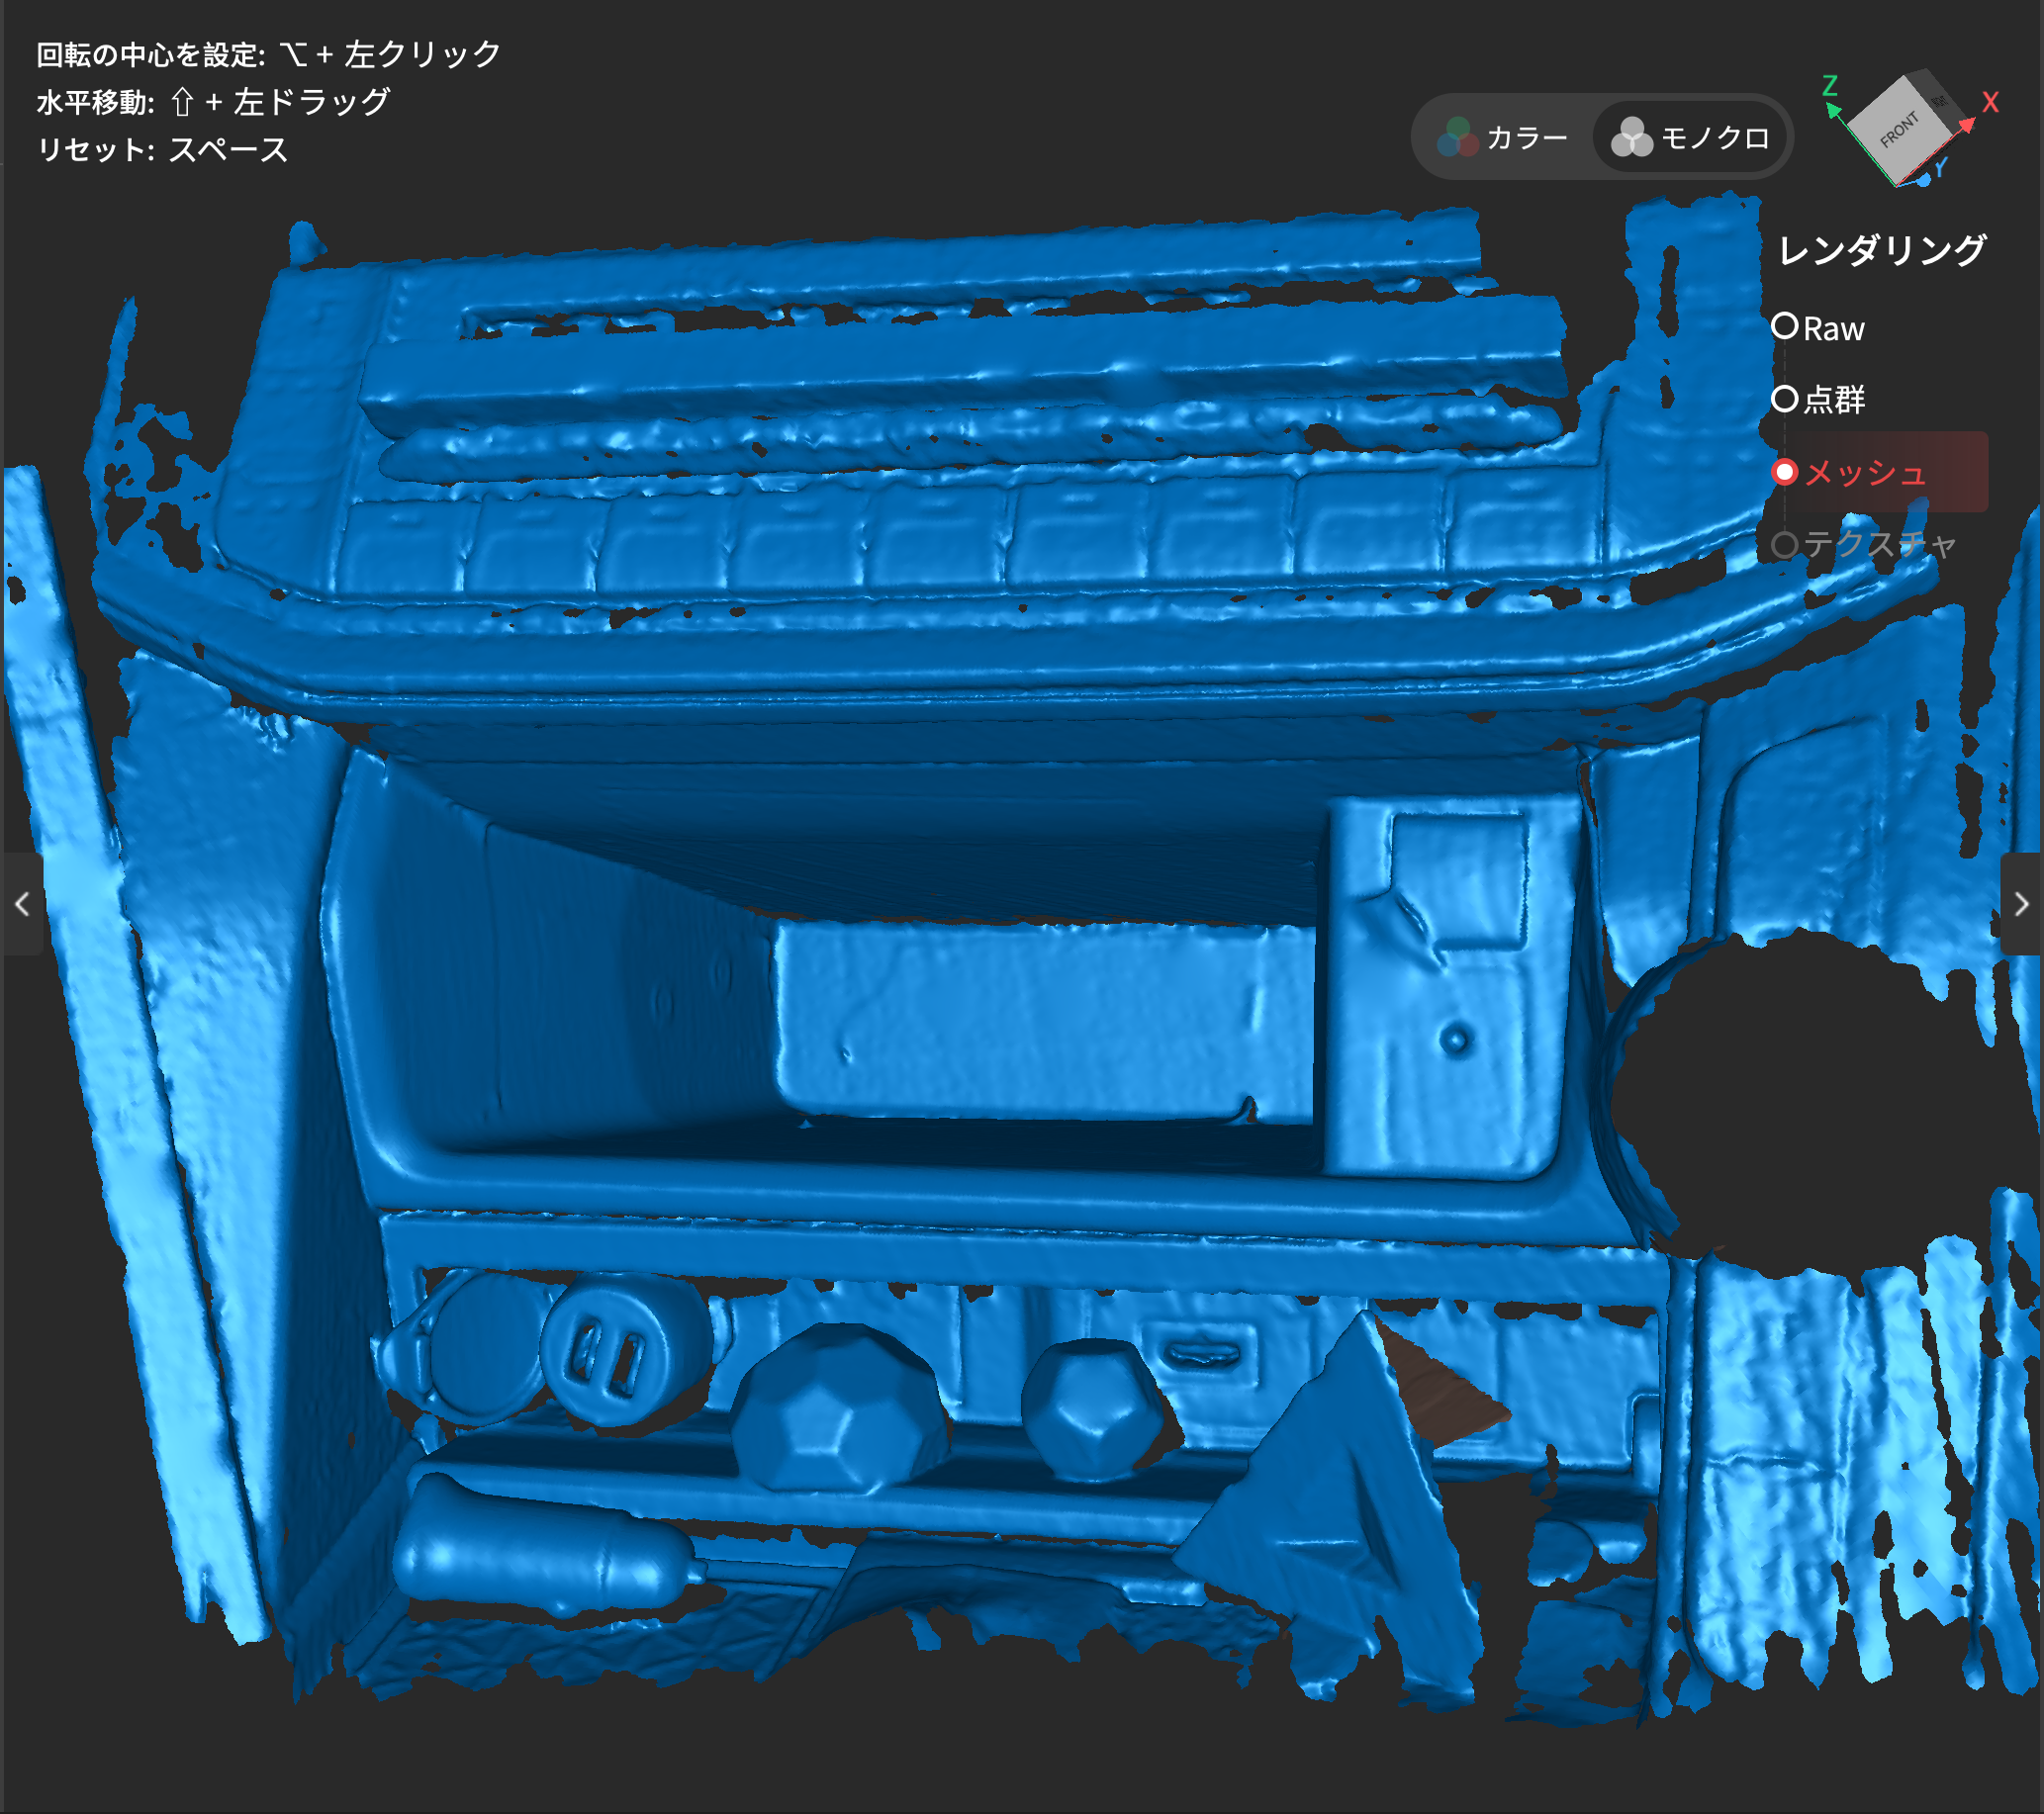
Task: Click the blue Y axis handle
Action: [x=1924, y=180]
